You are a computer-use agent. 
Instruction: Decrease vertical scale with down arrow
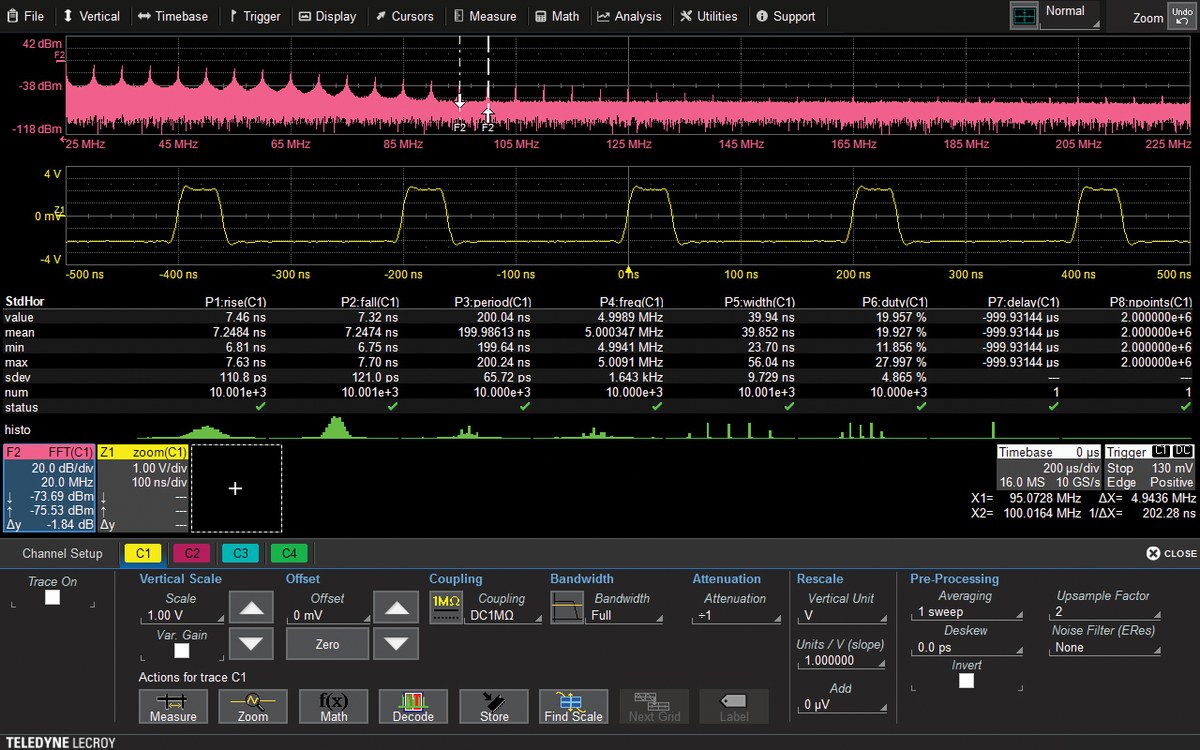click(252, 644)
